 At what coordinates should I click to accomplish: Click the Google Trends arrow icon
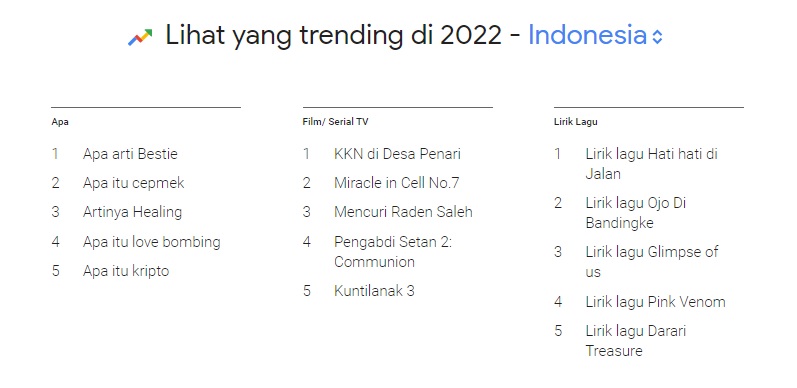click(x=140, y=37)
